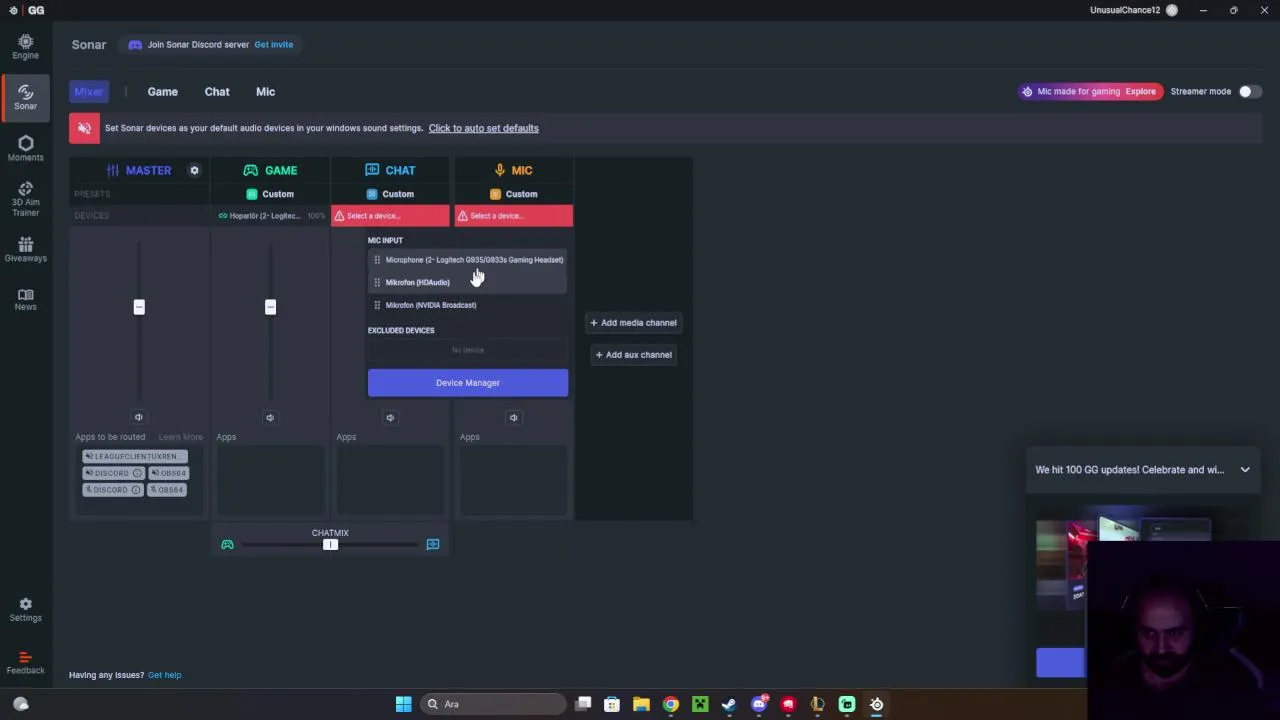The image size is (1280, 720).
Task: Mute the Mic channel
Action: point(514,417)
